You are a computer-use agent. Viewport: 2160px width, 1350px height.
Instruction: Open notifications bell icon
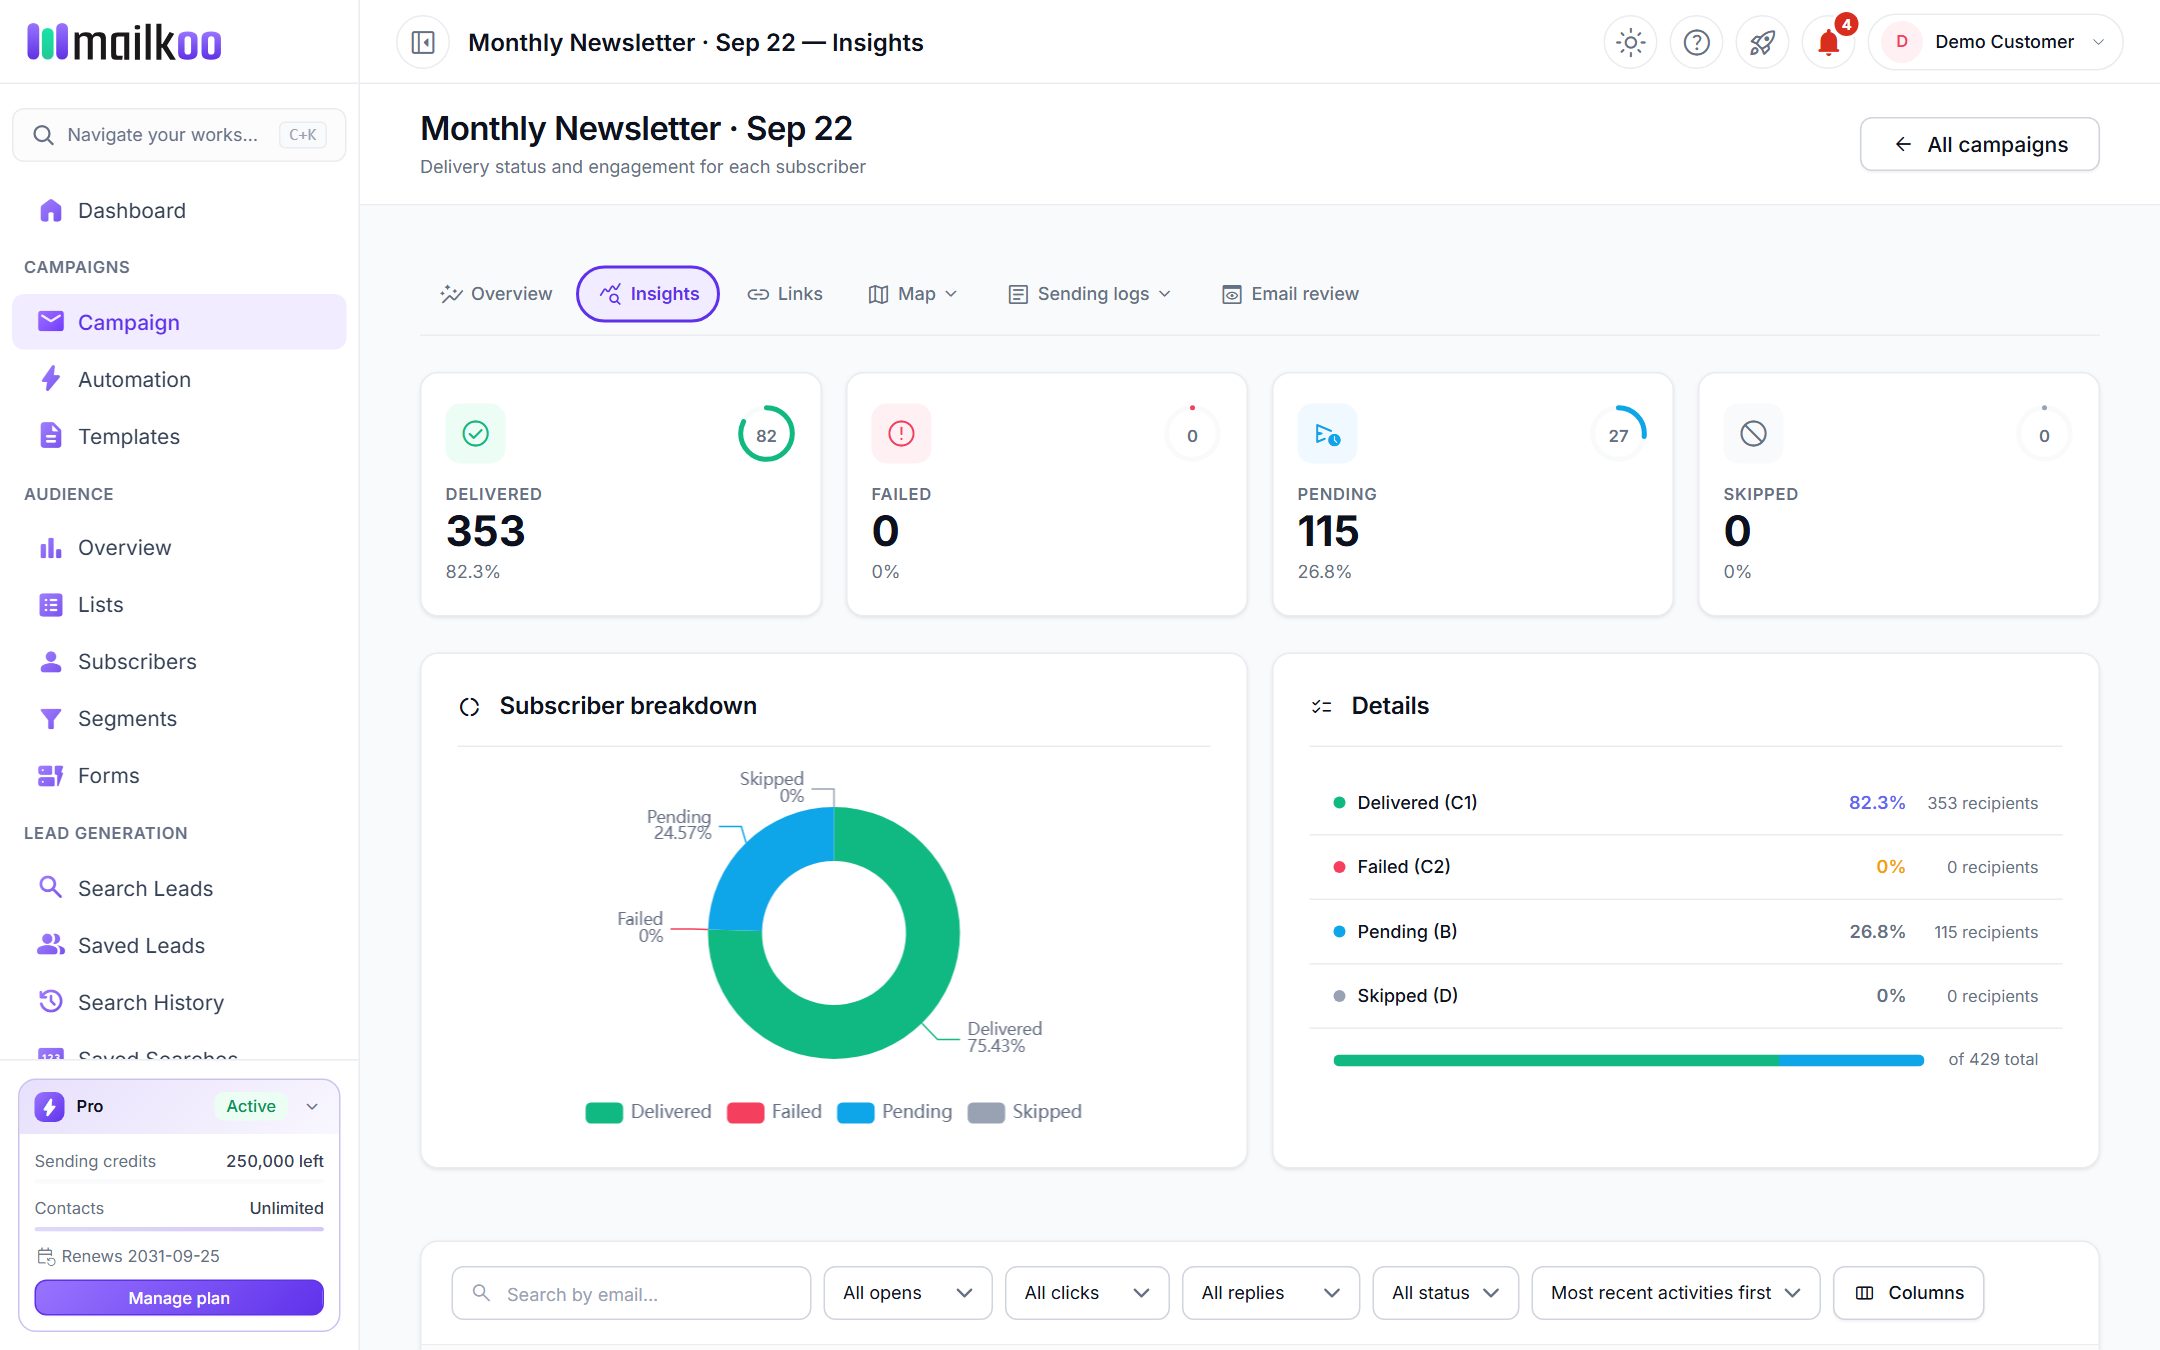(x=1828, y=42)
